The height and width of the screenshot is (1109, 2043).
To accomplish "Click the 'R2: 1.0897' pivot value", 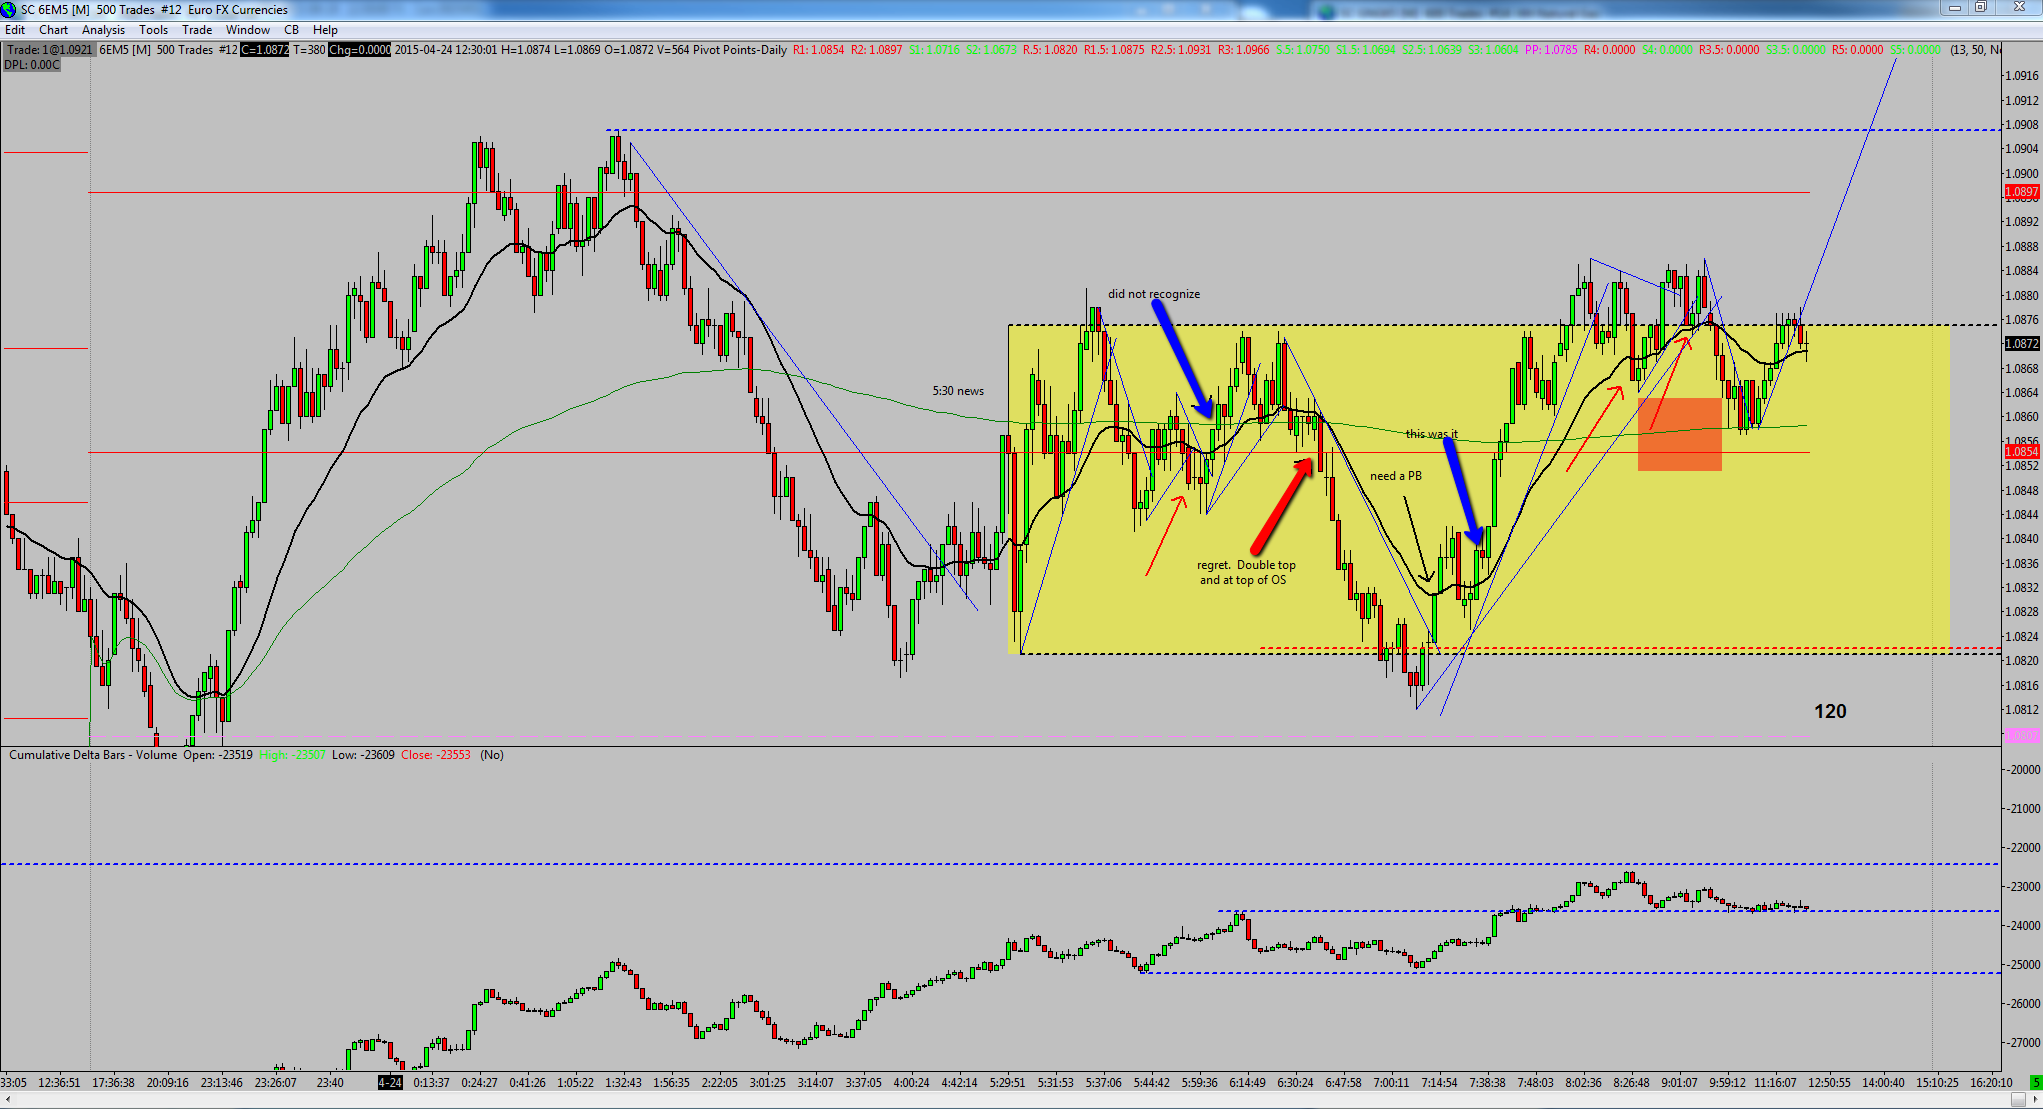I will point(877,50).
